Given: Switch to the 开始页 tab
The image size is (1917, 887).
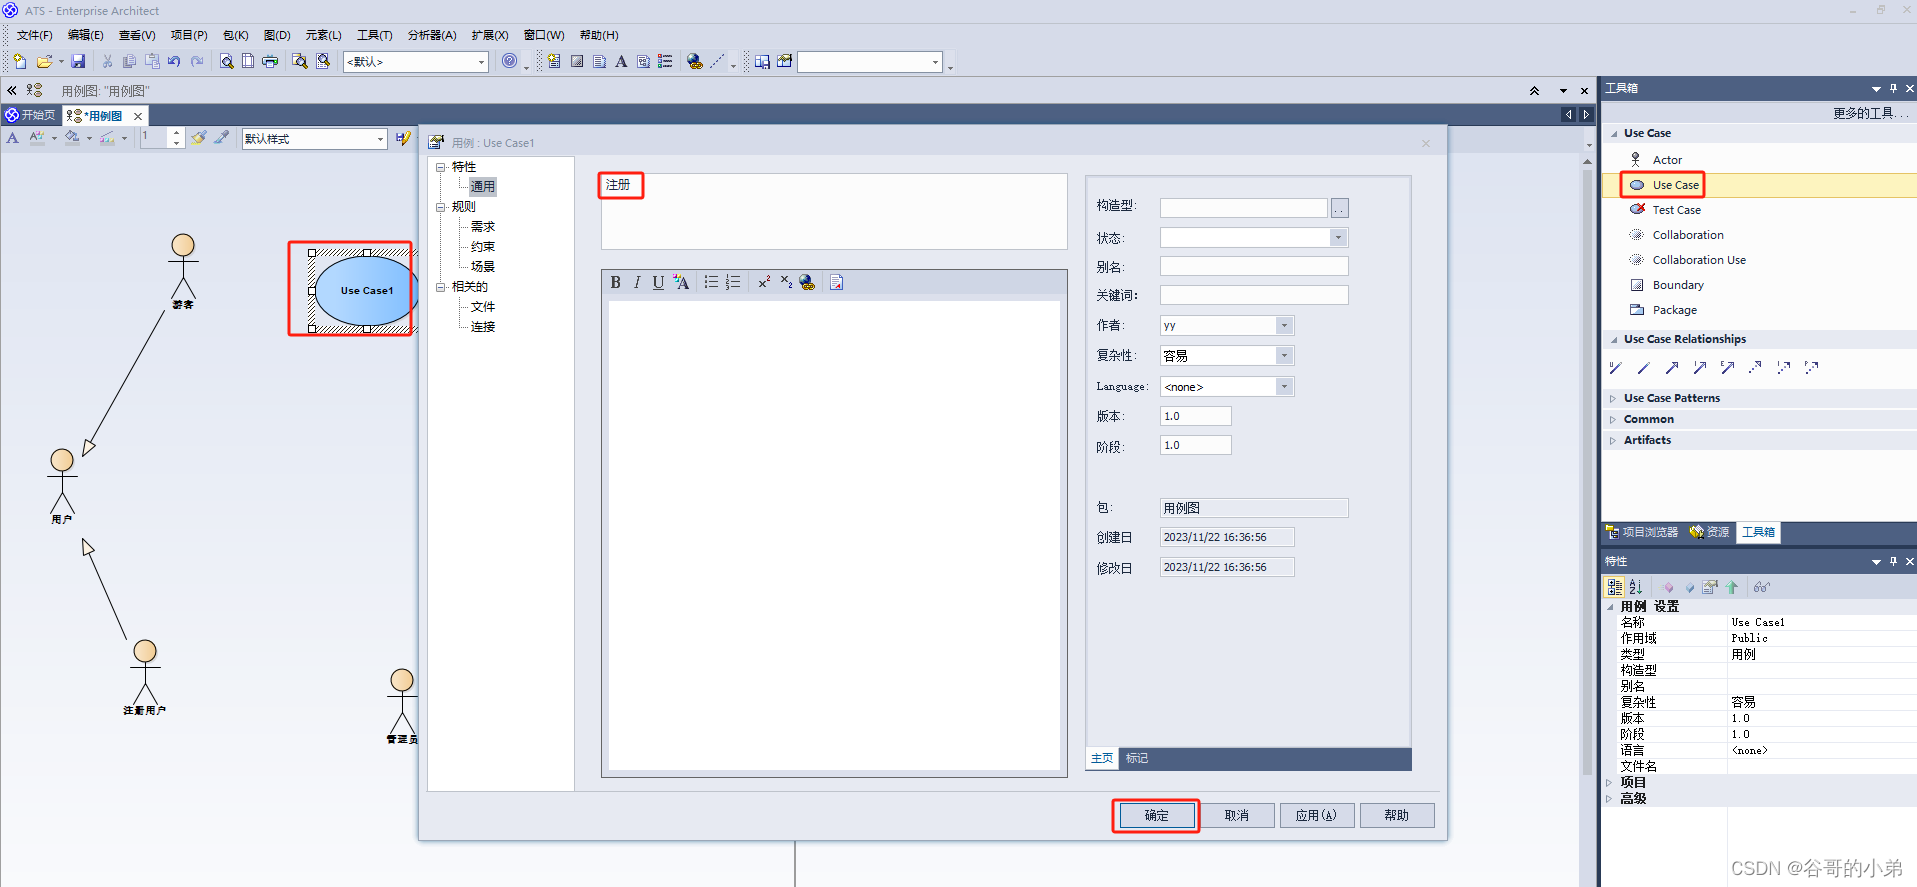Looking at the screenshot, I should [31, 115].
